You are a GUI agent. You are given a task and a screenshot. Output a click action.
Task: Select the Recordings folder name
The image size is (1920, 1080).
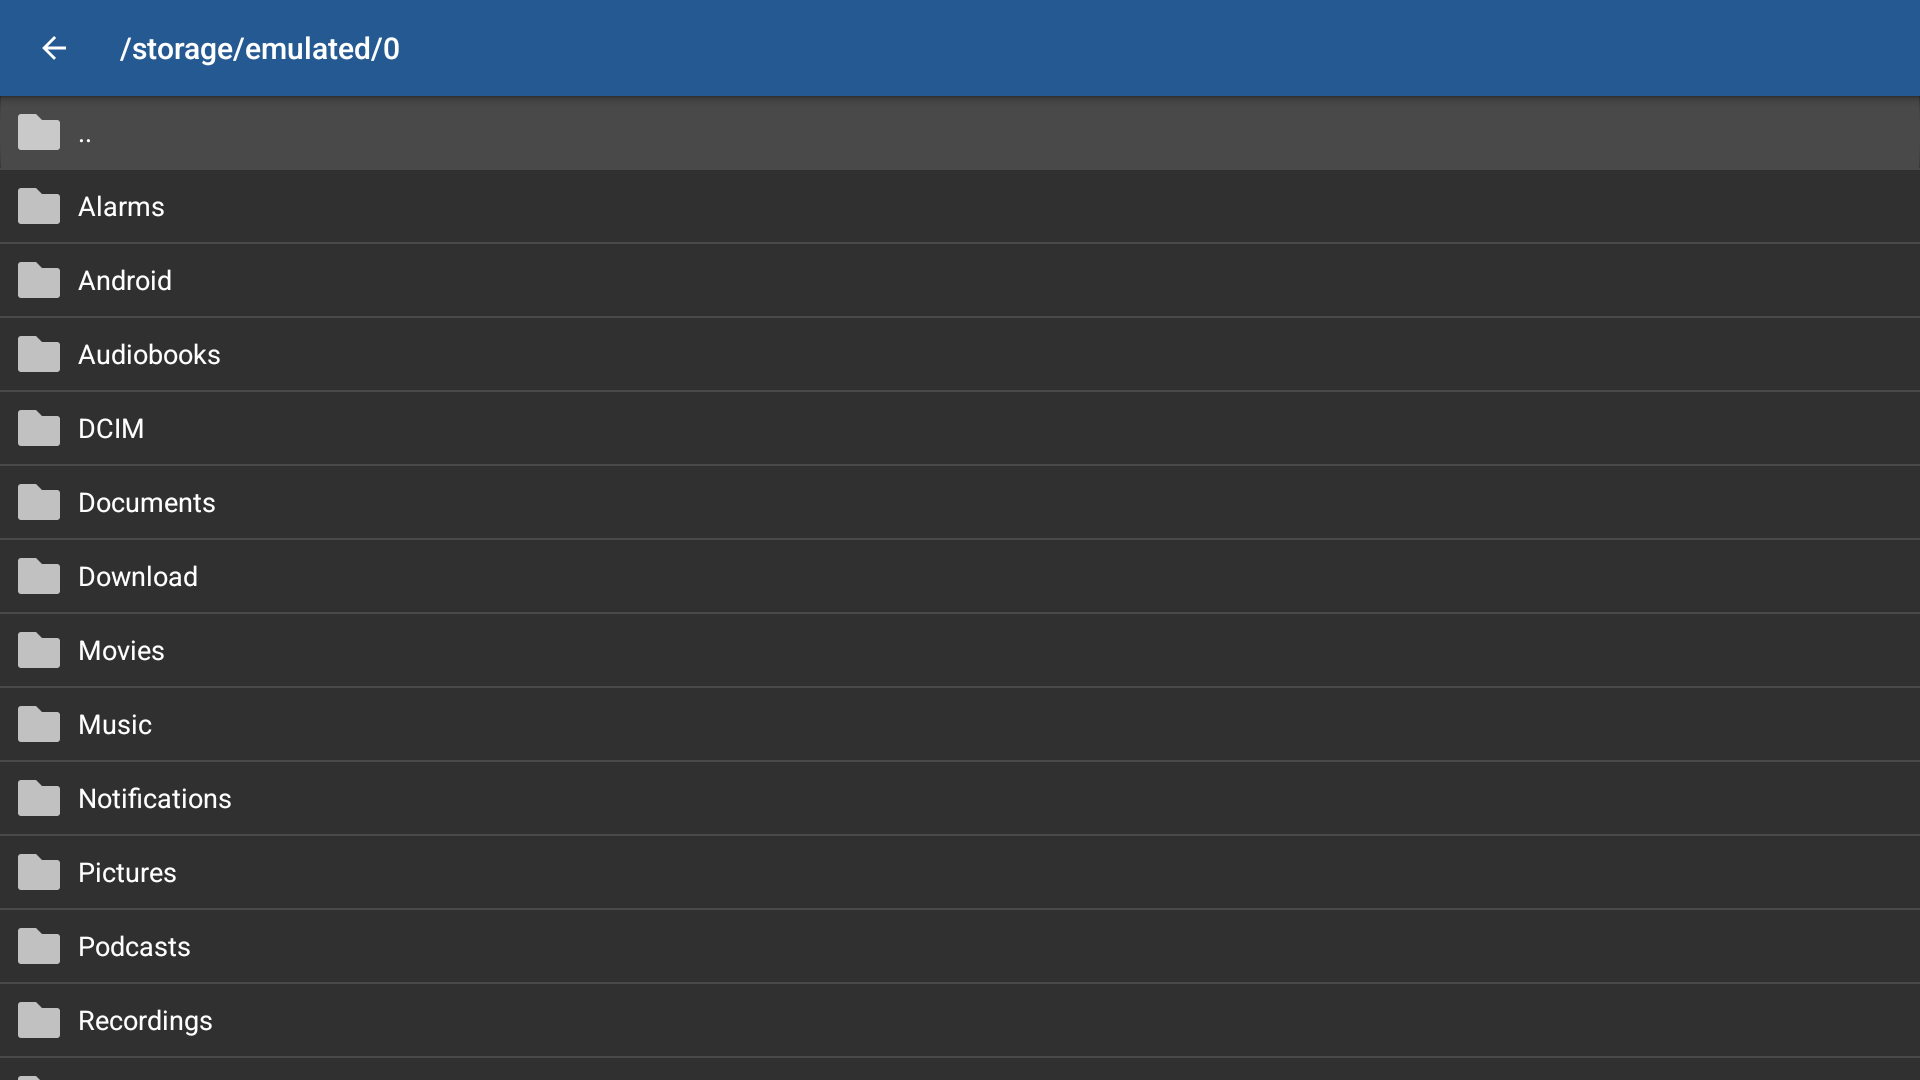tap(145, 1021)
